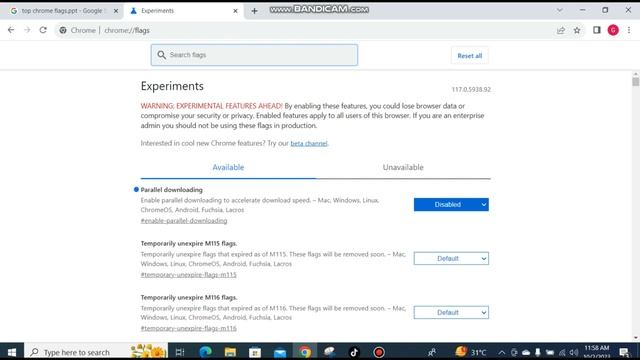The height and width of the screenshot is (360, 640).
Task: Open File Explorer from taskbar
Action: (230, 352)
